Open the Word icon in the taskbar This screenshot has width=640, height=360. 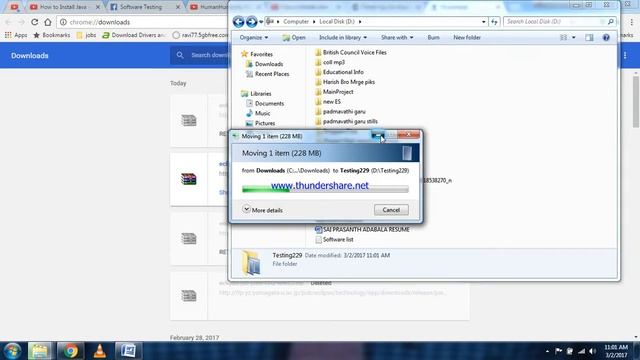click(128, 351)
